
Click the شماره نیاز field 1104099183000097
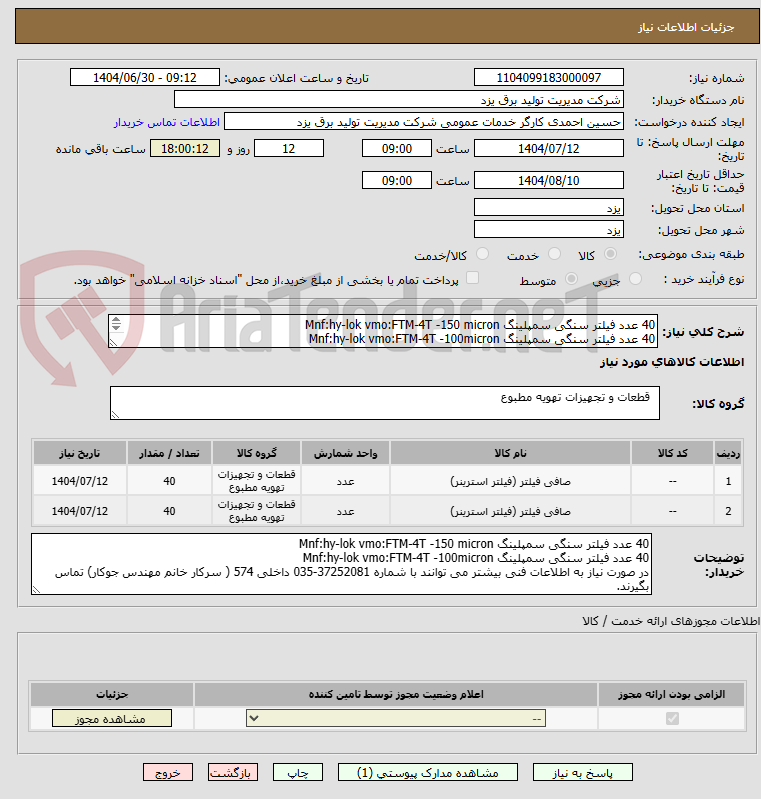(548, 77)
